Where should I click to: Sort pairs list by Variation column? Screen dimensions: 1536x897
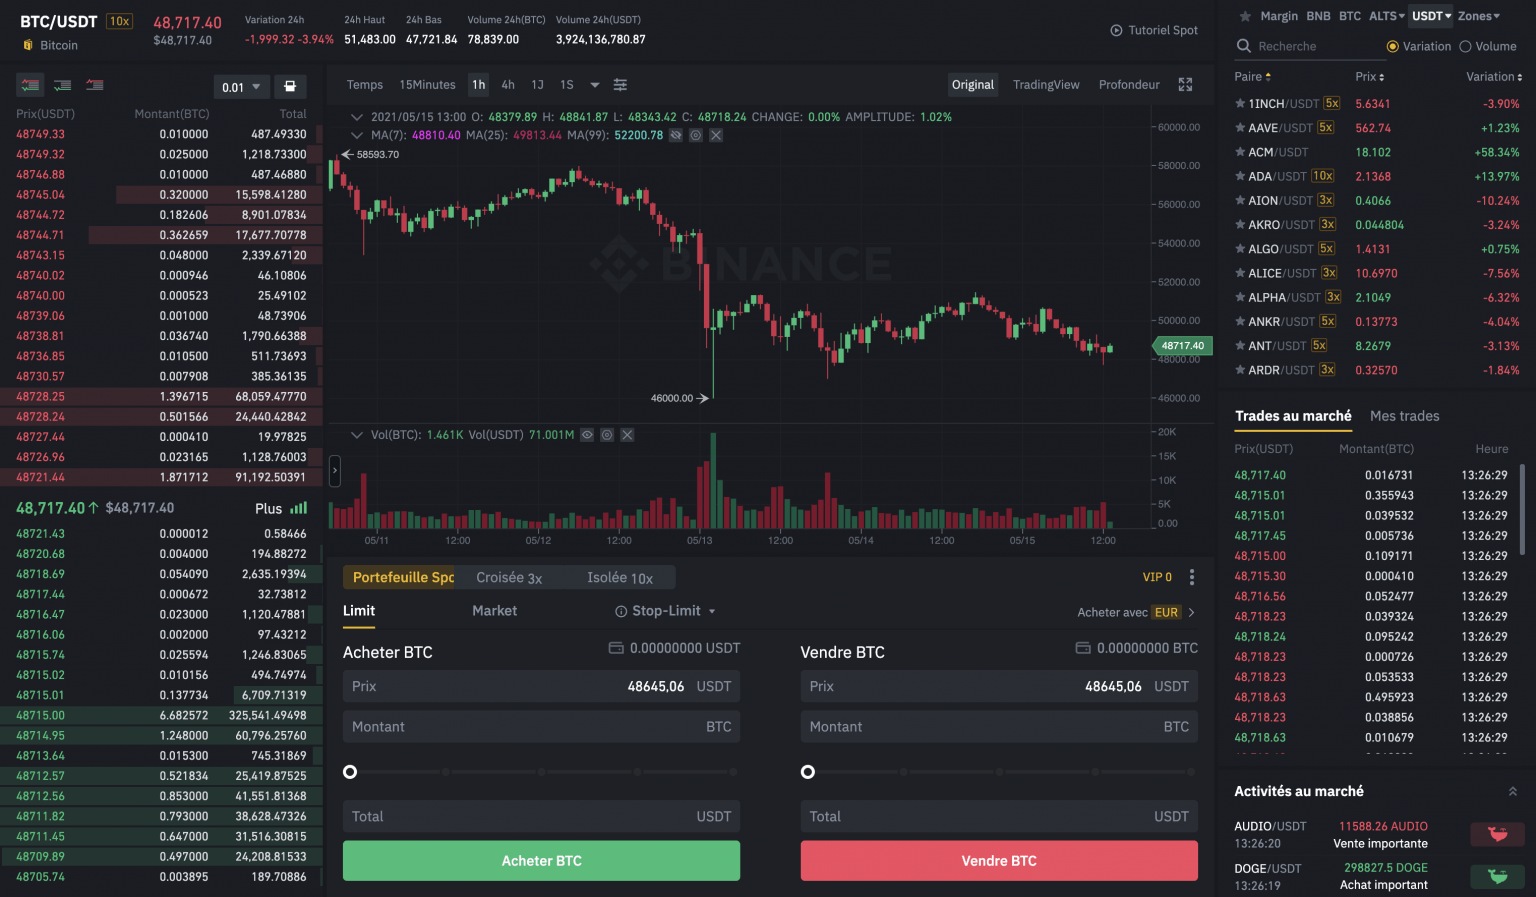[x=1494, y=76]
